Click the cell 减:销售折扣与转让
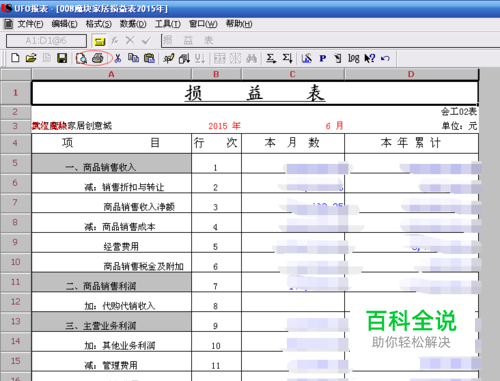 pyautogui.click(x=112, y=183)
